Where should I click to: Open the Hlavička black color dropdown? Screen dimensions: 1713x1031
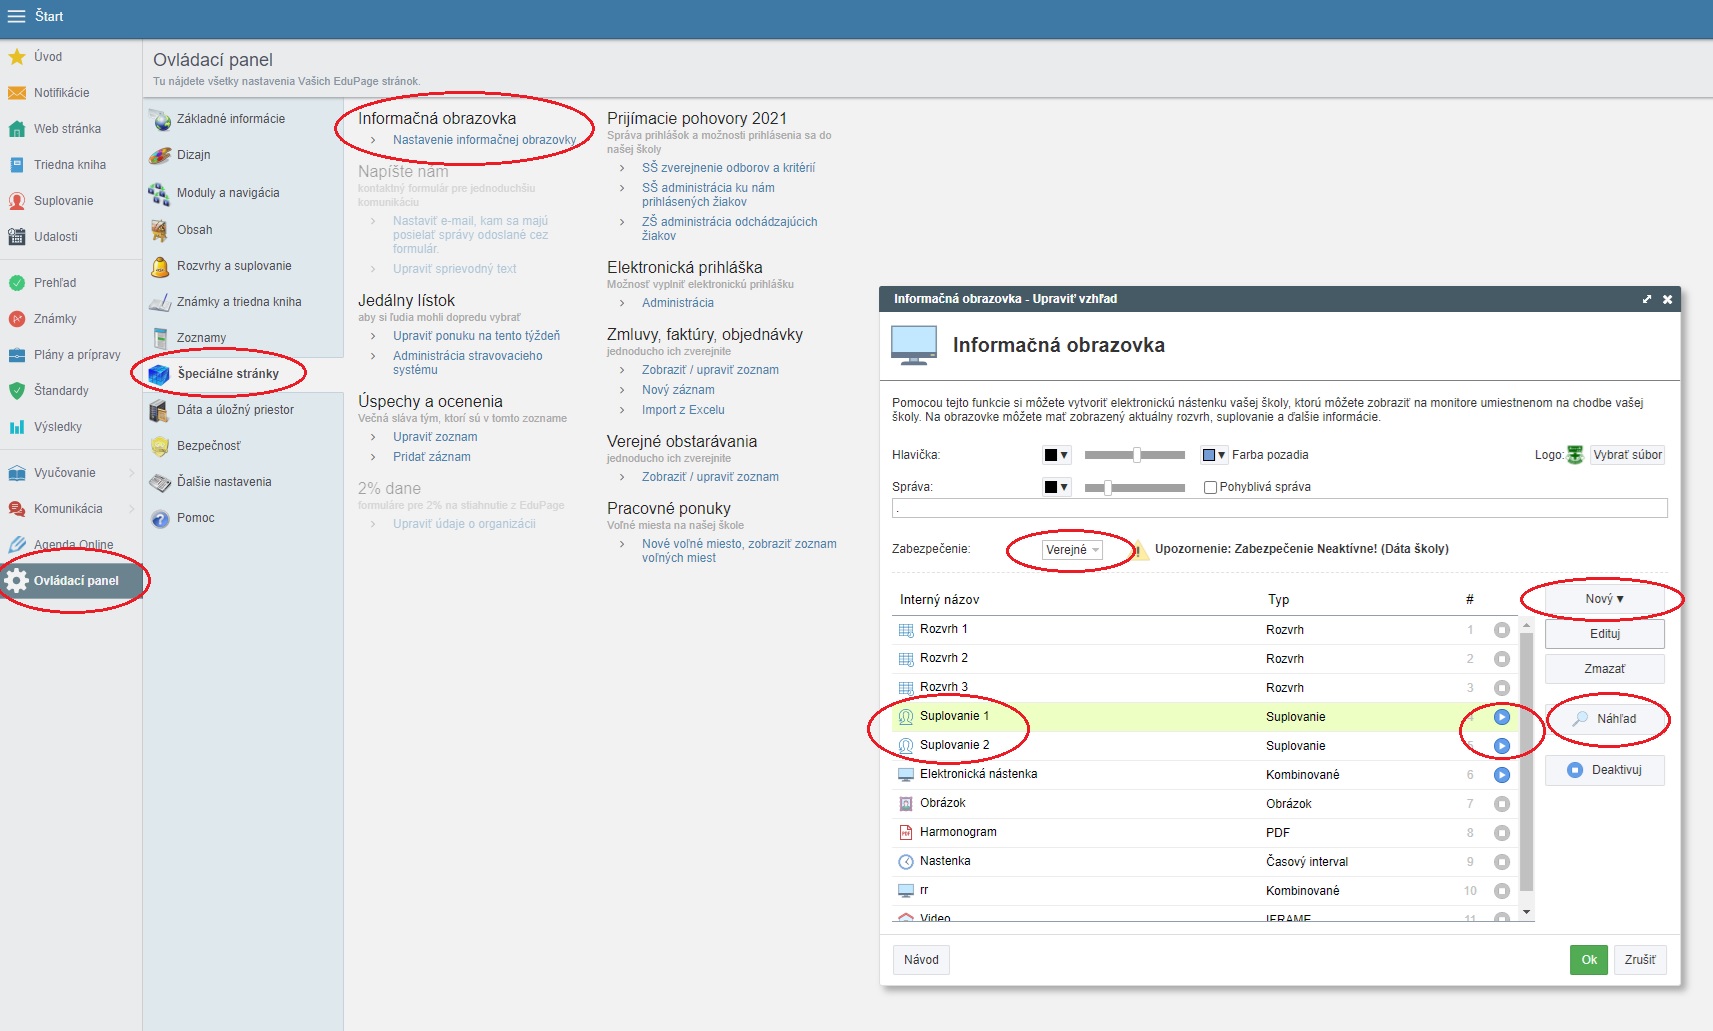1056,455
